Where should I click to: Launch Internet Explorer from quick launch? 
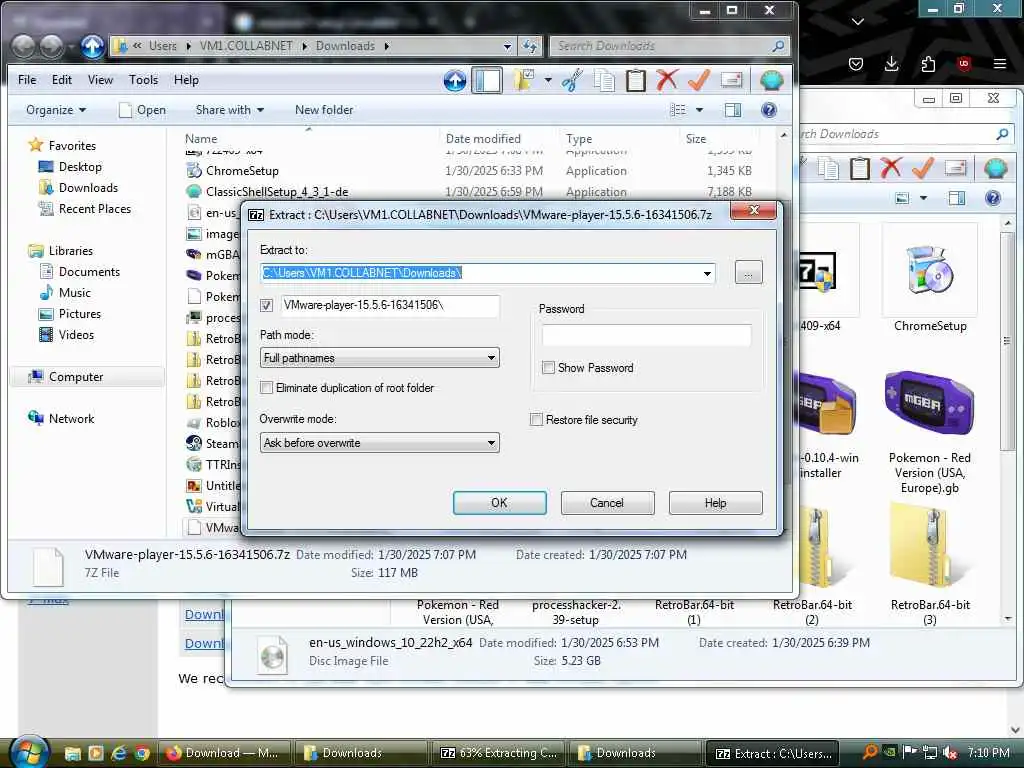tap(119, 753)
